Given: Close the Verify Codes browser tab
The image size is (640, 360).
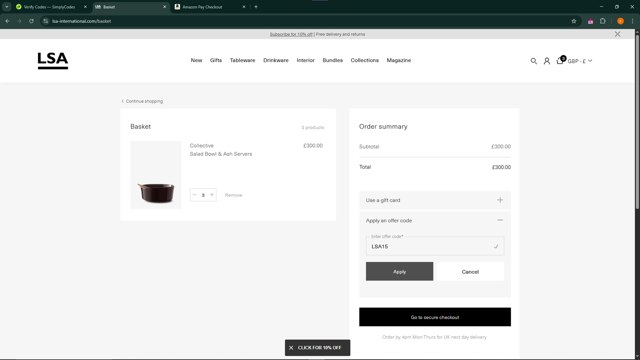Looking at the screenshot, I should [85, 7].
